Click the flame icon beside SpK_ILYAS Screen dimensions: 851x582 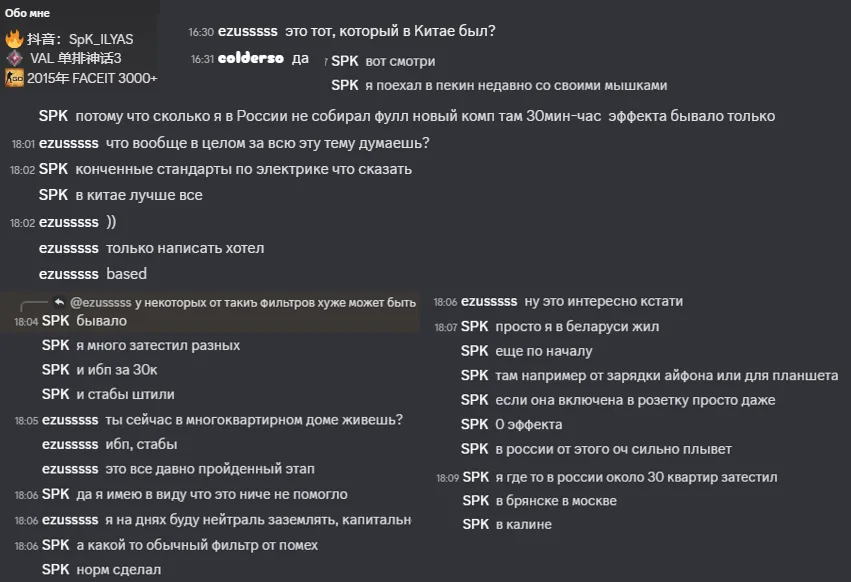coord(14,39)
